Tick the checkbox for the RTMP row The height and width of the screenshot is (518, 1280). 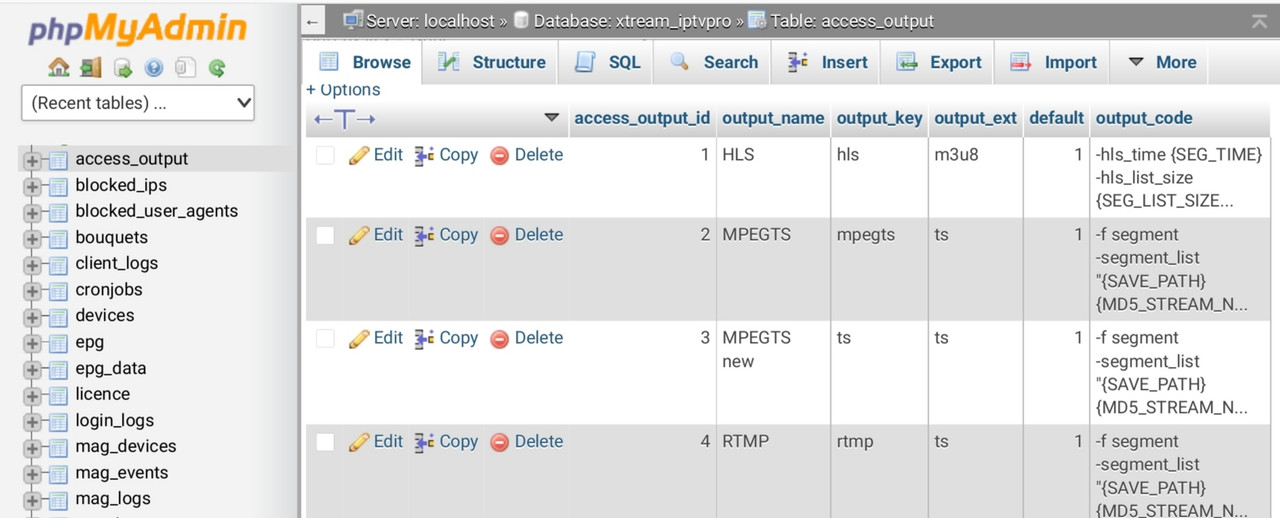tap(325, 441)
